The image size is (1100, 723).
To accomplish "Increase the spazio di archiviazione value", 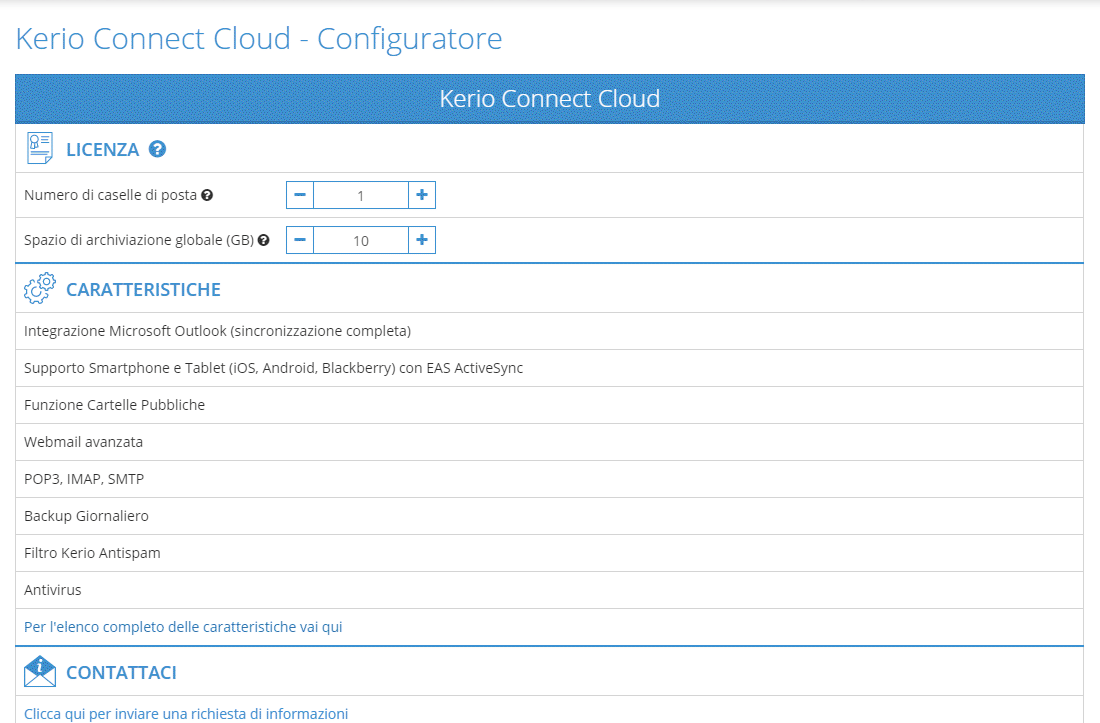I will [422, 240].
